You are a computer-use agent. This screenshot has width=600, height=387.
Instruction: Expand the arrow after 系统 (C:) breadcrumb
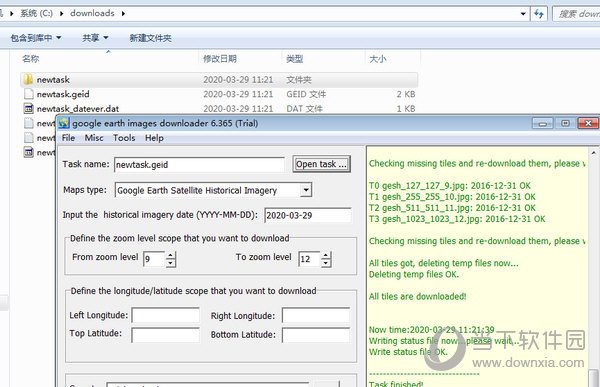pyautogui.click(x=61, y=14)
